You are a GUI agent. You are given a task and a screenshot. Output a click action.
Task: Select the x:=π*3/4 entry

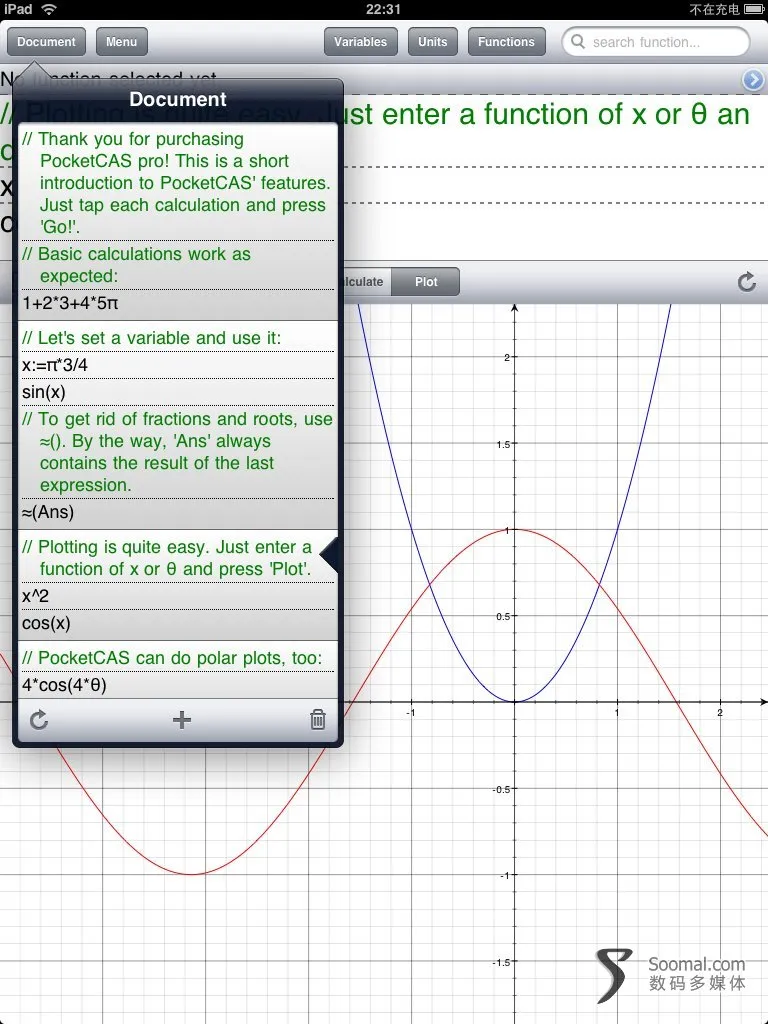[178, 365]
